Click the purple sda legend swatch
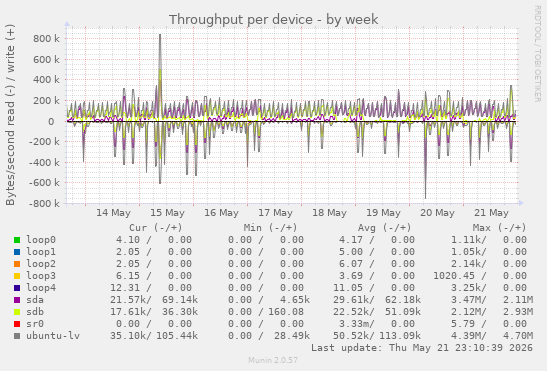The image size is (547, 371). click(x=17, y=300)
